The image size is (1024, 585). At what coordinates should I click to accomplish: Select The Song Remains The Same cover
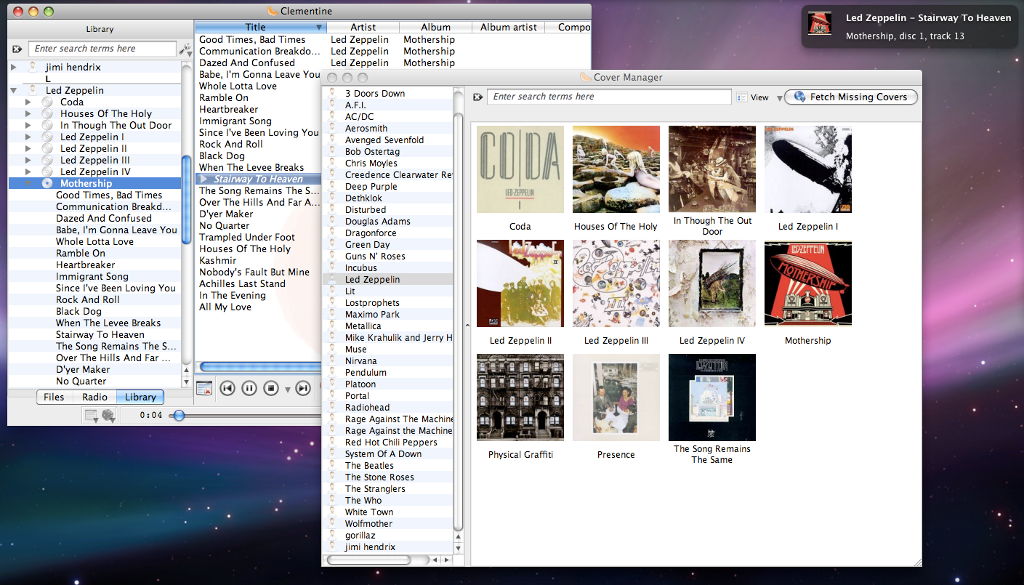712,398
